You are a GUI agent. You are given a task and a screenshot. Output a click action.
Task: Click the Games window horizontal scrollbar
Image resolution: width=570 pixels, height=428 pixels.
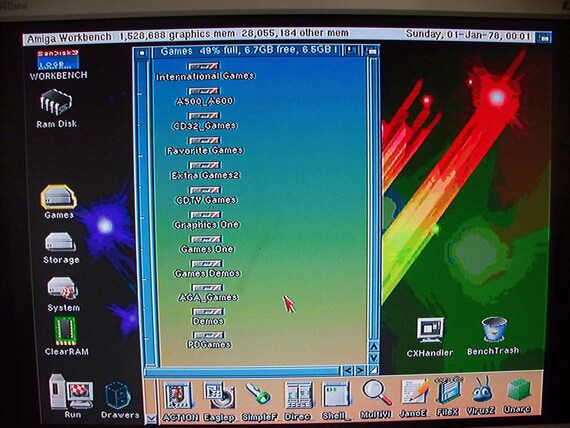coord(243,372)
